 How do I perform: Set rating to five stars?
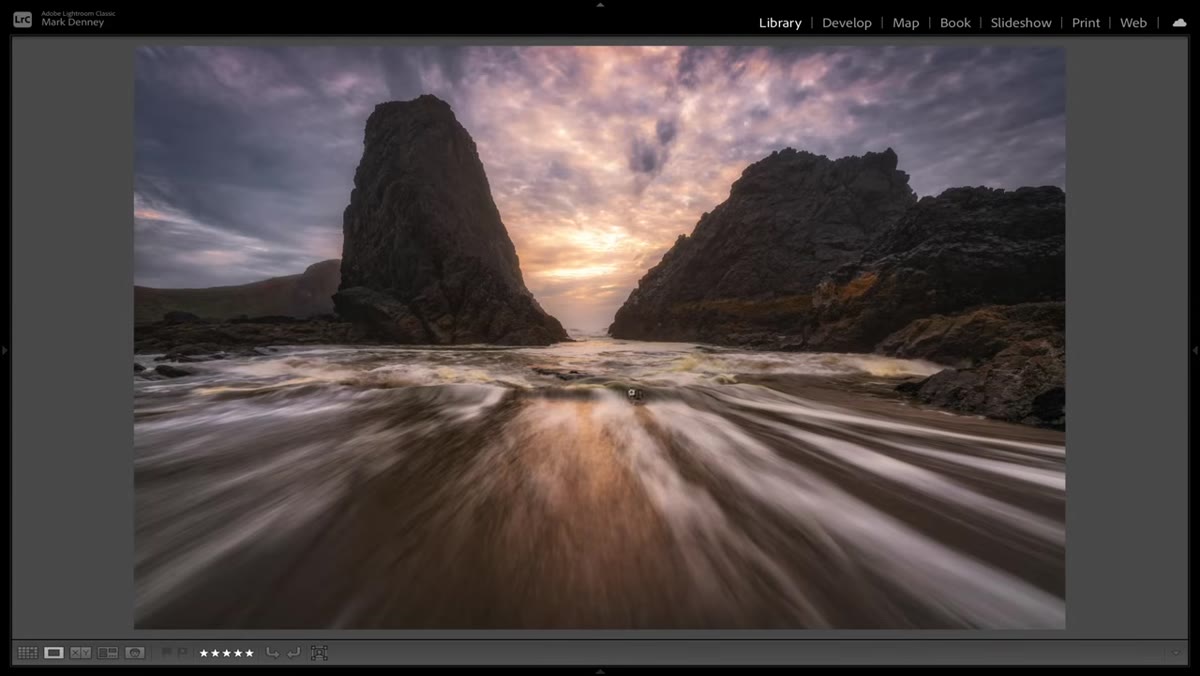[x=248, y=653]
